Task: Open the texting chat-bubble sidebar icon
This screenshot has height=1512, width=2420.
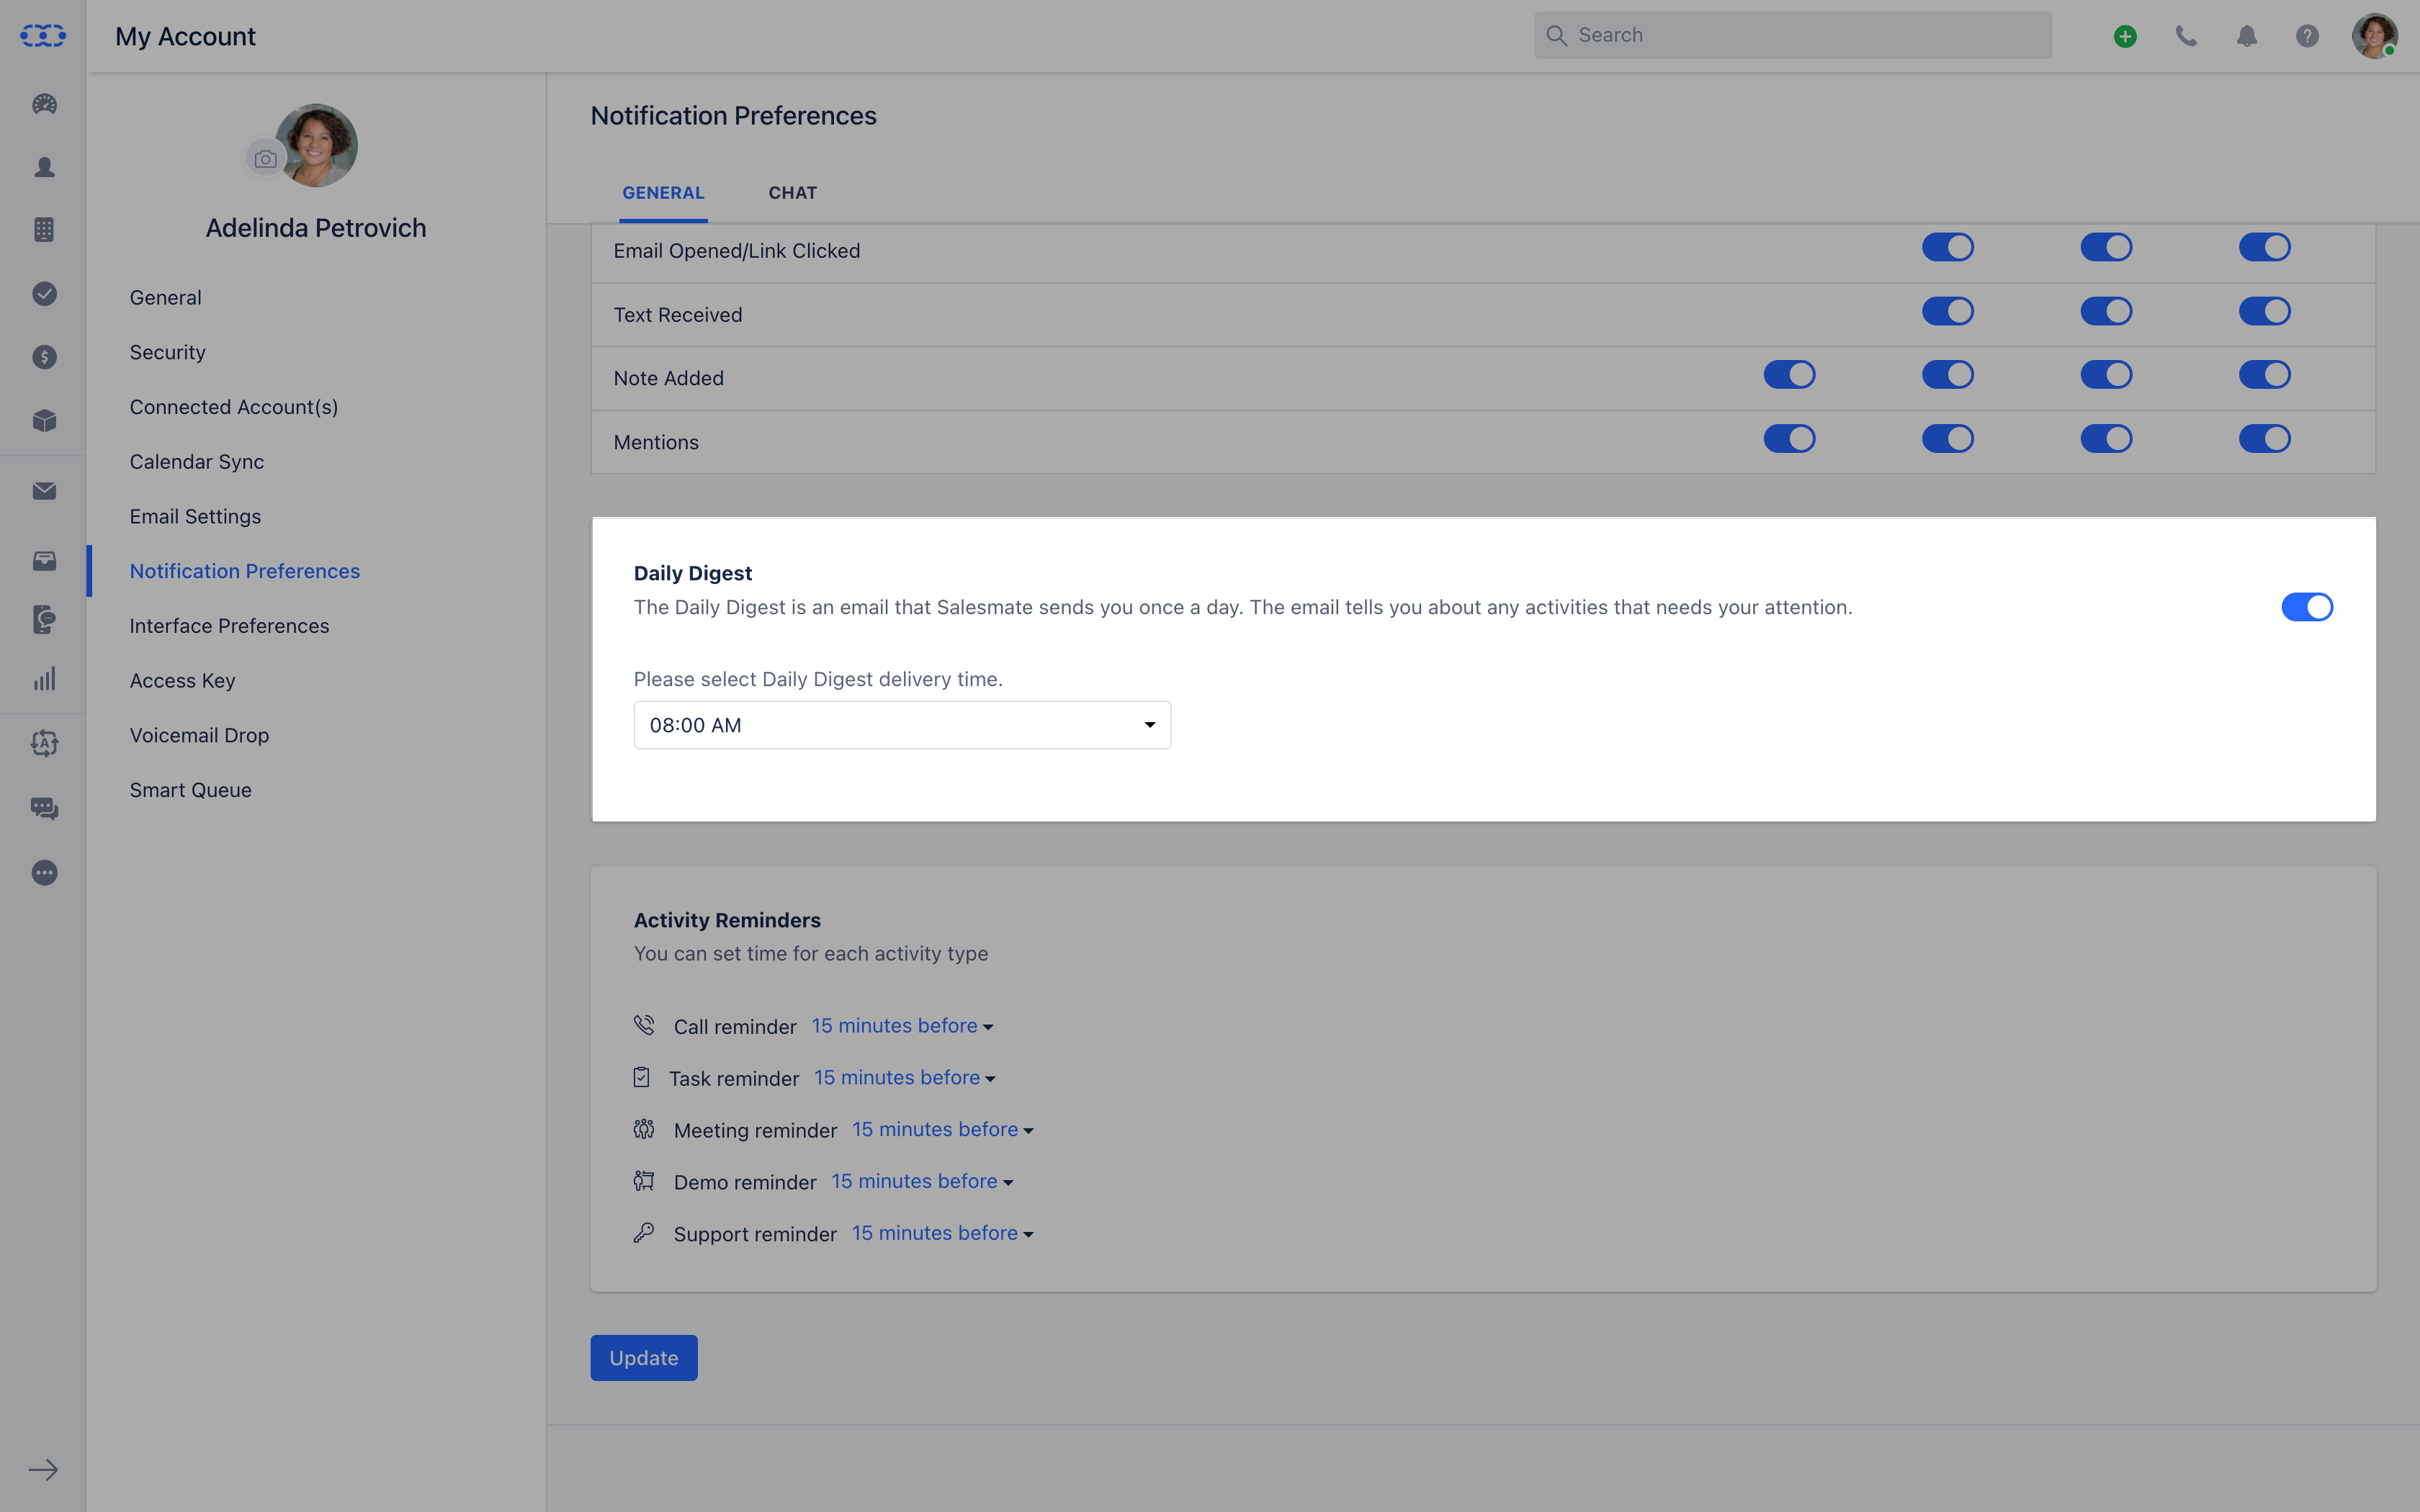Action: pos(44,619)
